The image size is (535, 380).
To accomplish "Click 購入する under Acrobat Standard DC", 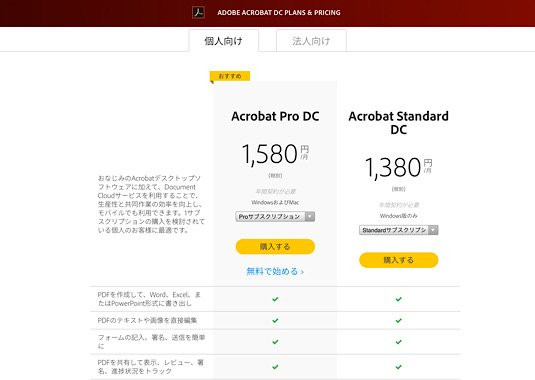I will pos(399,260).
